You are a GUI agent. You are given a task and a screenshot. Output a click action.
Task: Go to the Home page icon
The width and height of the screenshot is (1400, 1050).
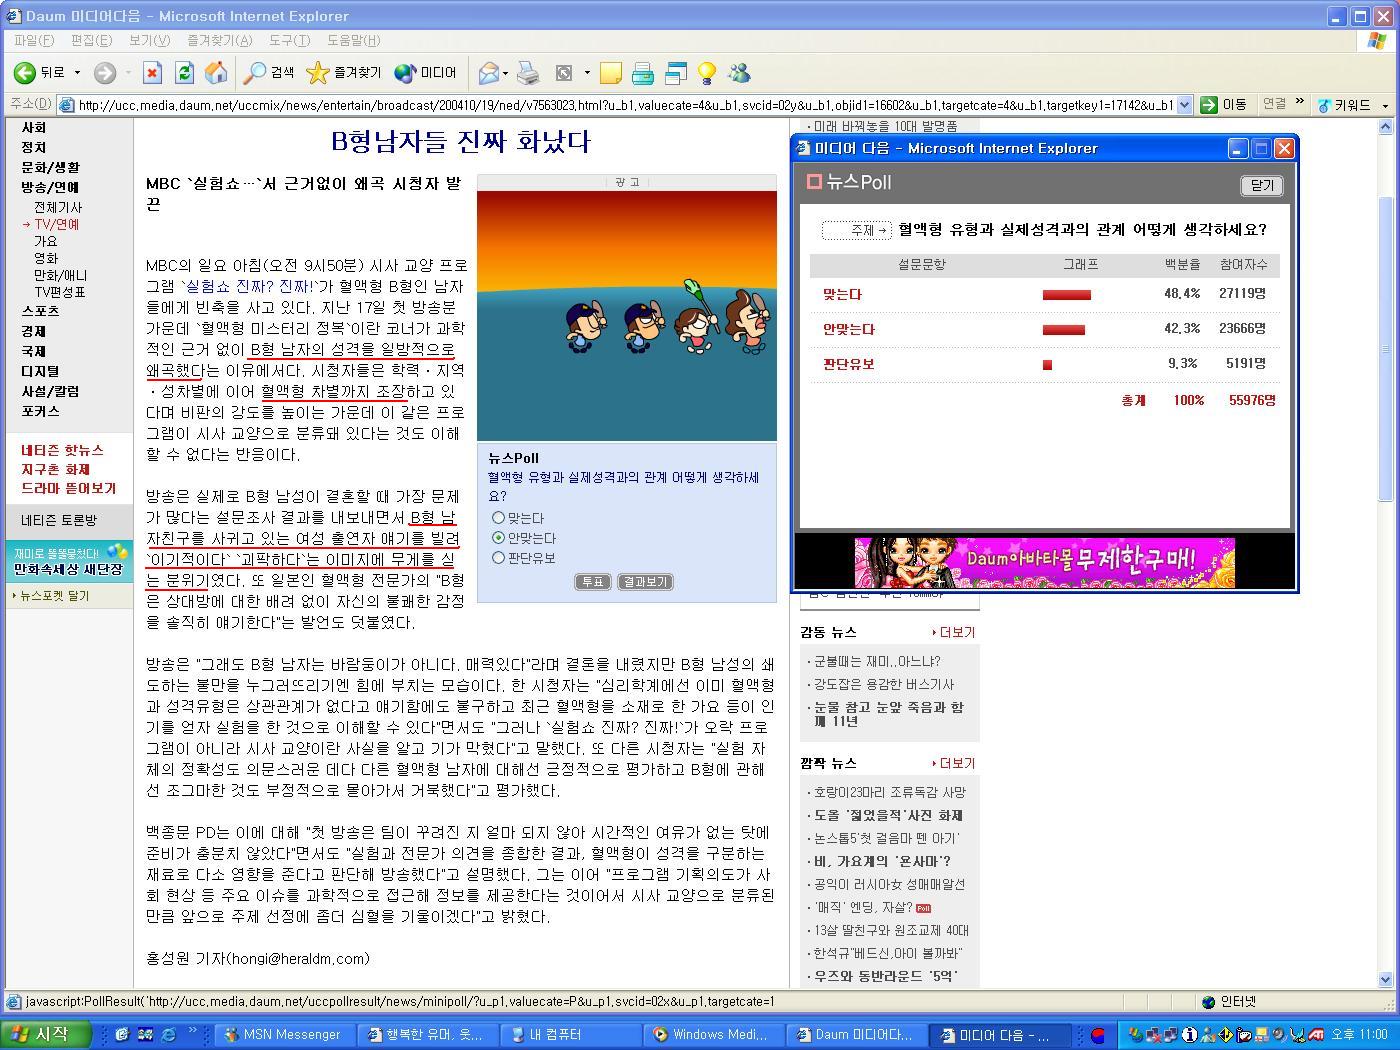[x=216, y=72]
